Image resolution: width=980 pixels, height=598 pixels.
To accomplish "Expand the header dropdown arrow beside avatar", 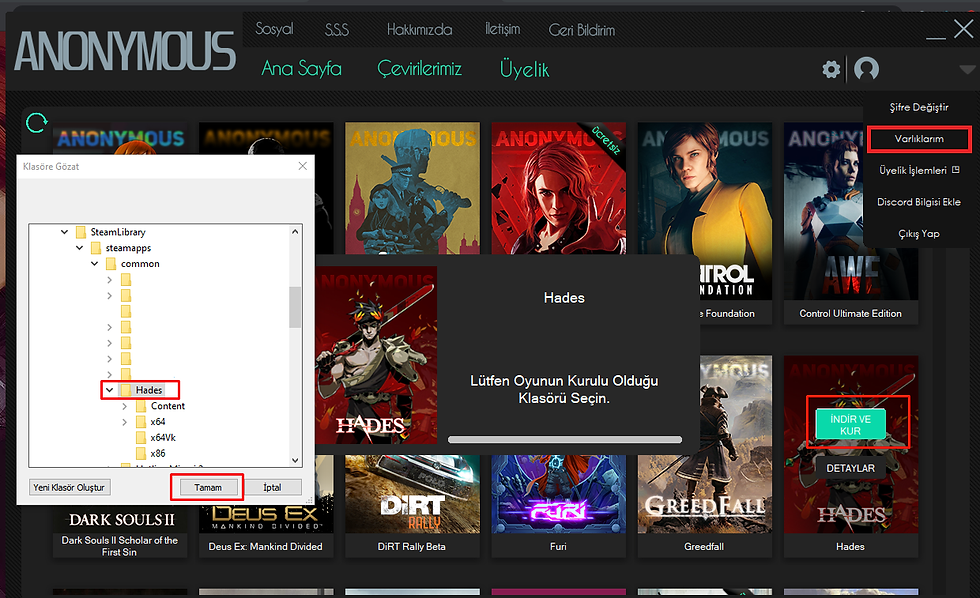I will (967, 69).
